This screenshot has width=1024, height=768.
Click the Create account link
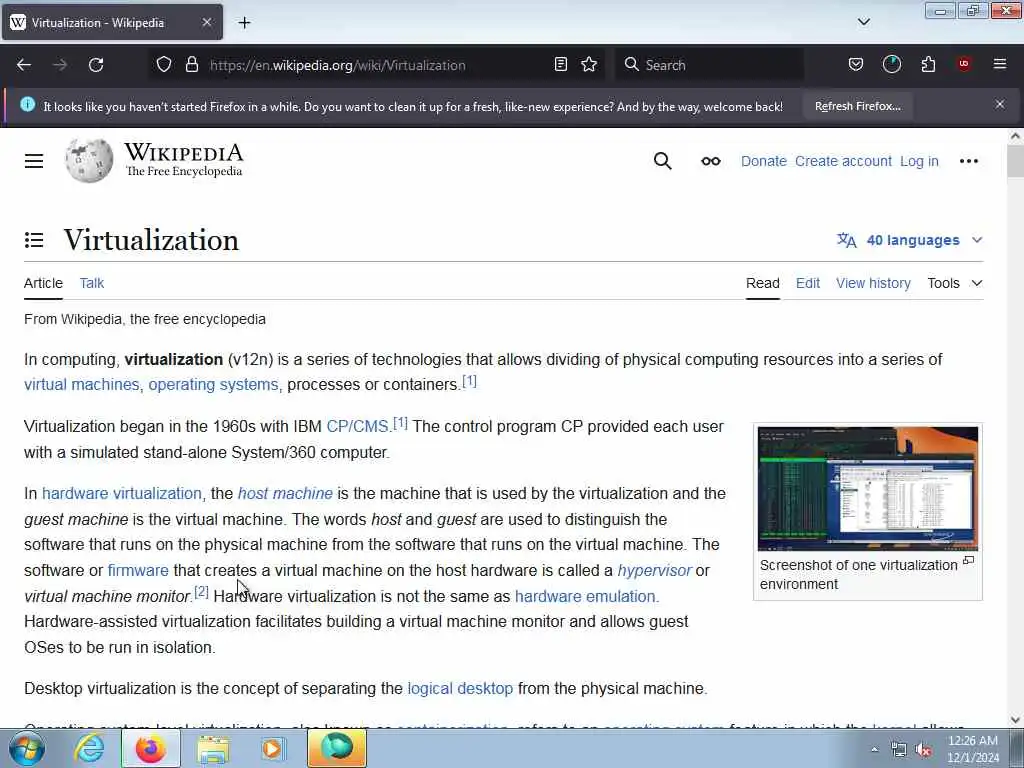[843, 161]
